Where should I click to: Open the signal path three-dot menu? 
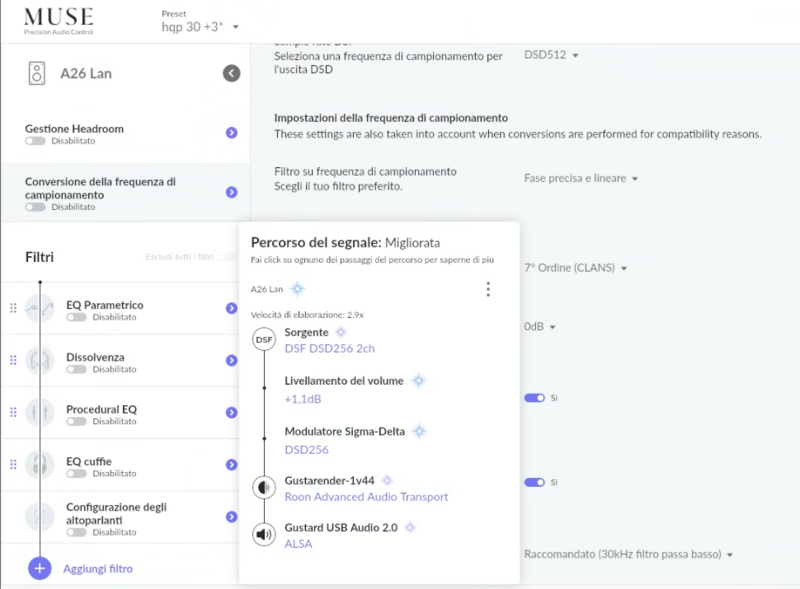pos(488,289)
